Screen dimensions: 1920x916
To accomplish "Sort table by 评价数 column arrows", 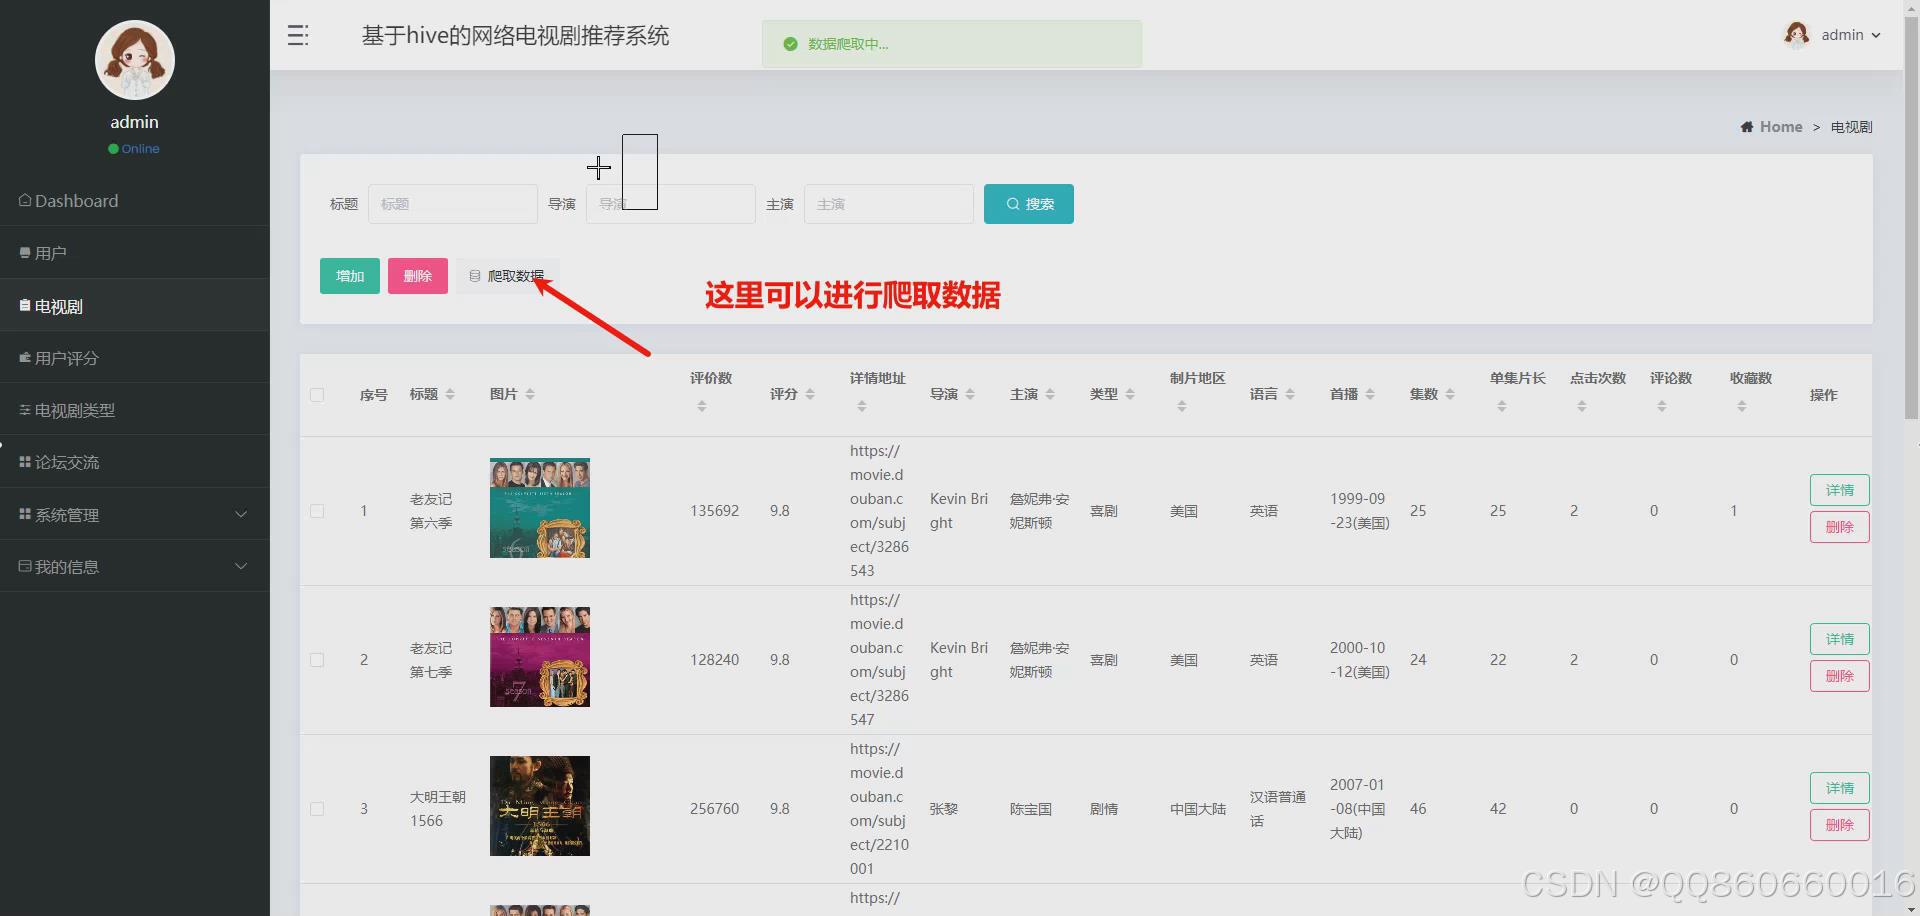I will click(702, 406).
